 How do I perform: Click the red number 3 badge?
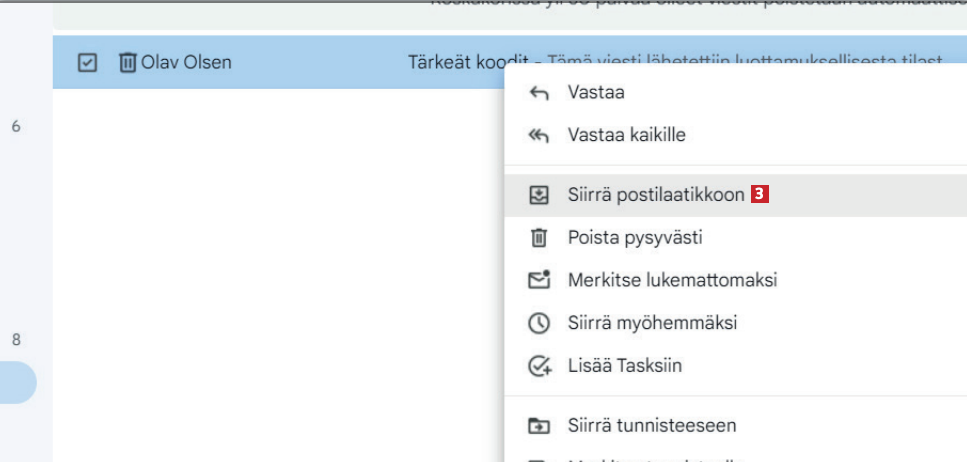760,196
